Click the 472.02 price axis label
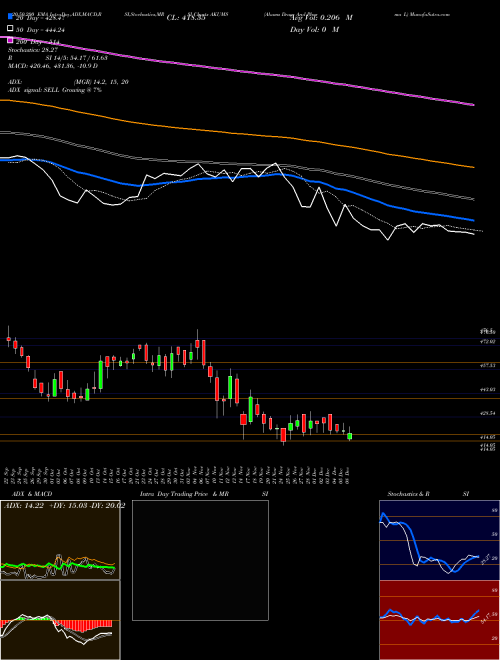500x660 pixels. point(489,341)
